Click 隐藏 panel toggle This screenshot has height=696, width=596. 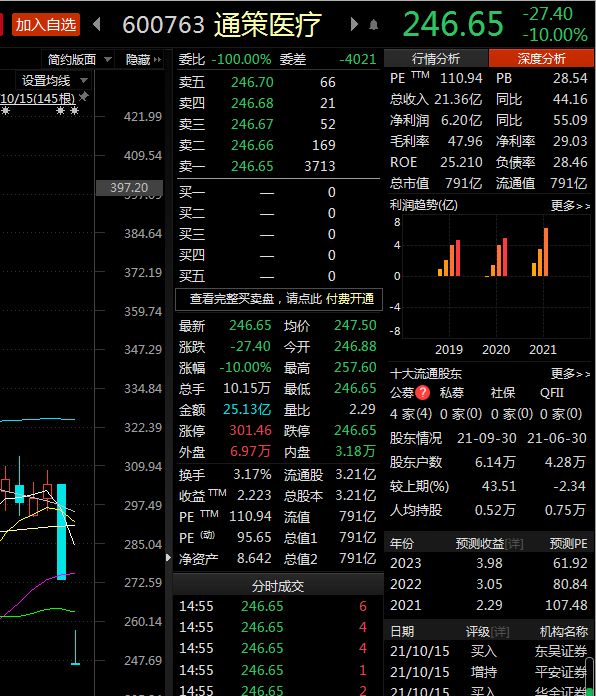(x=143, y=59)
